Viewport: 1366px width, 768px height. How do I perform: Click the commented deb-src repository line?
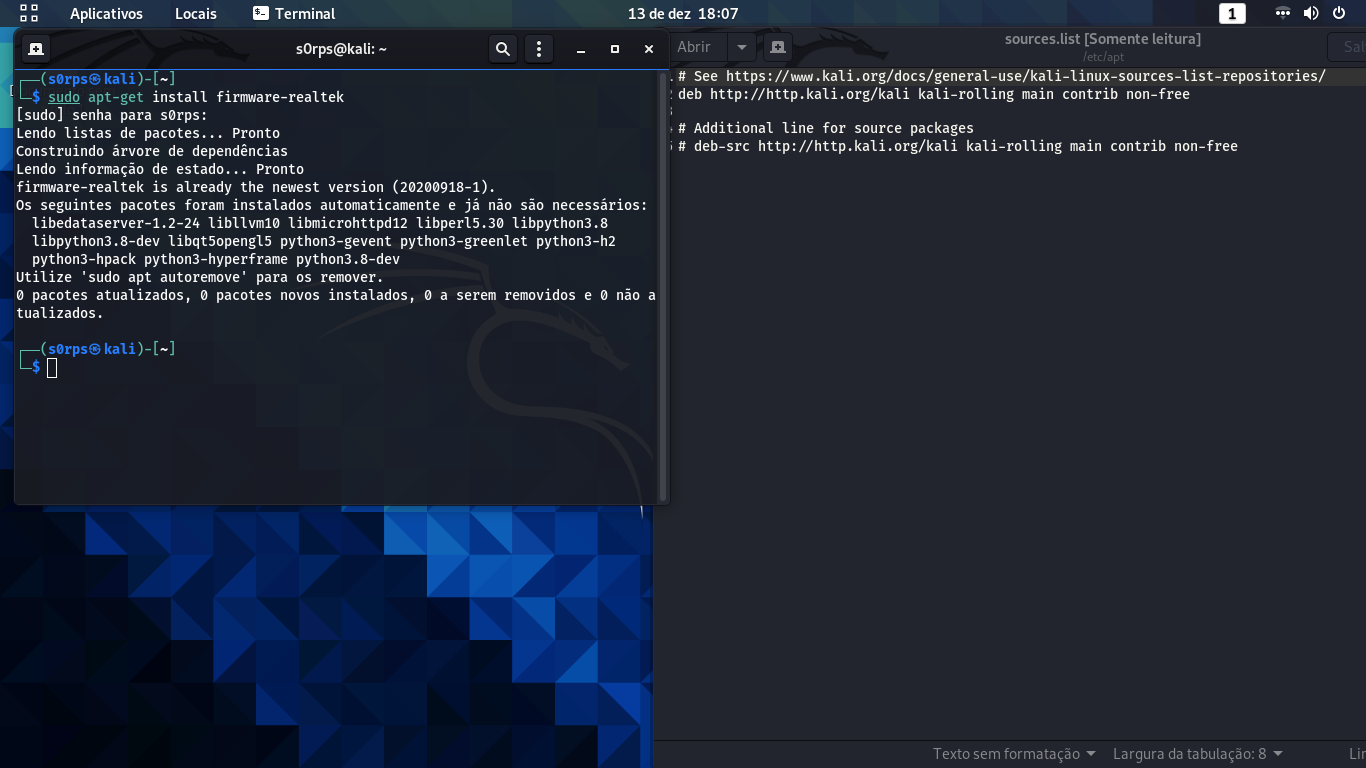click(958, 146)
